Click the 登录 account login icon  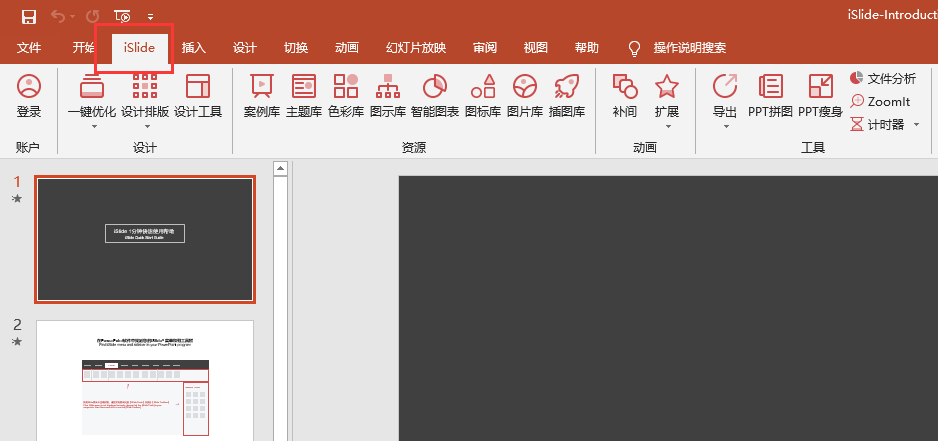point(29,95)
